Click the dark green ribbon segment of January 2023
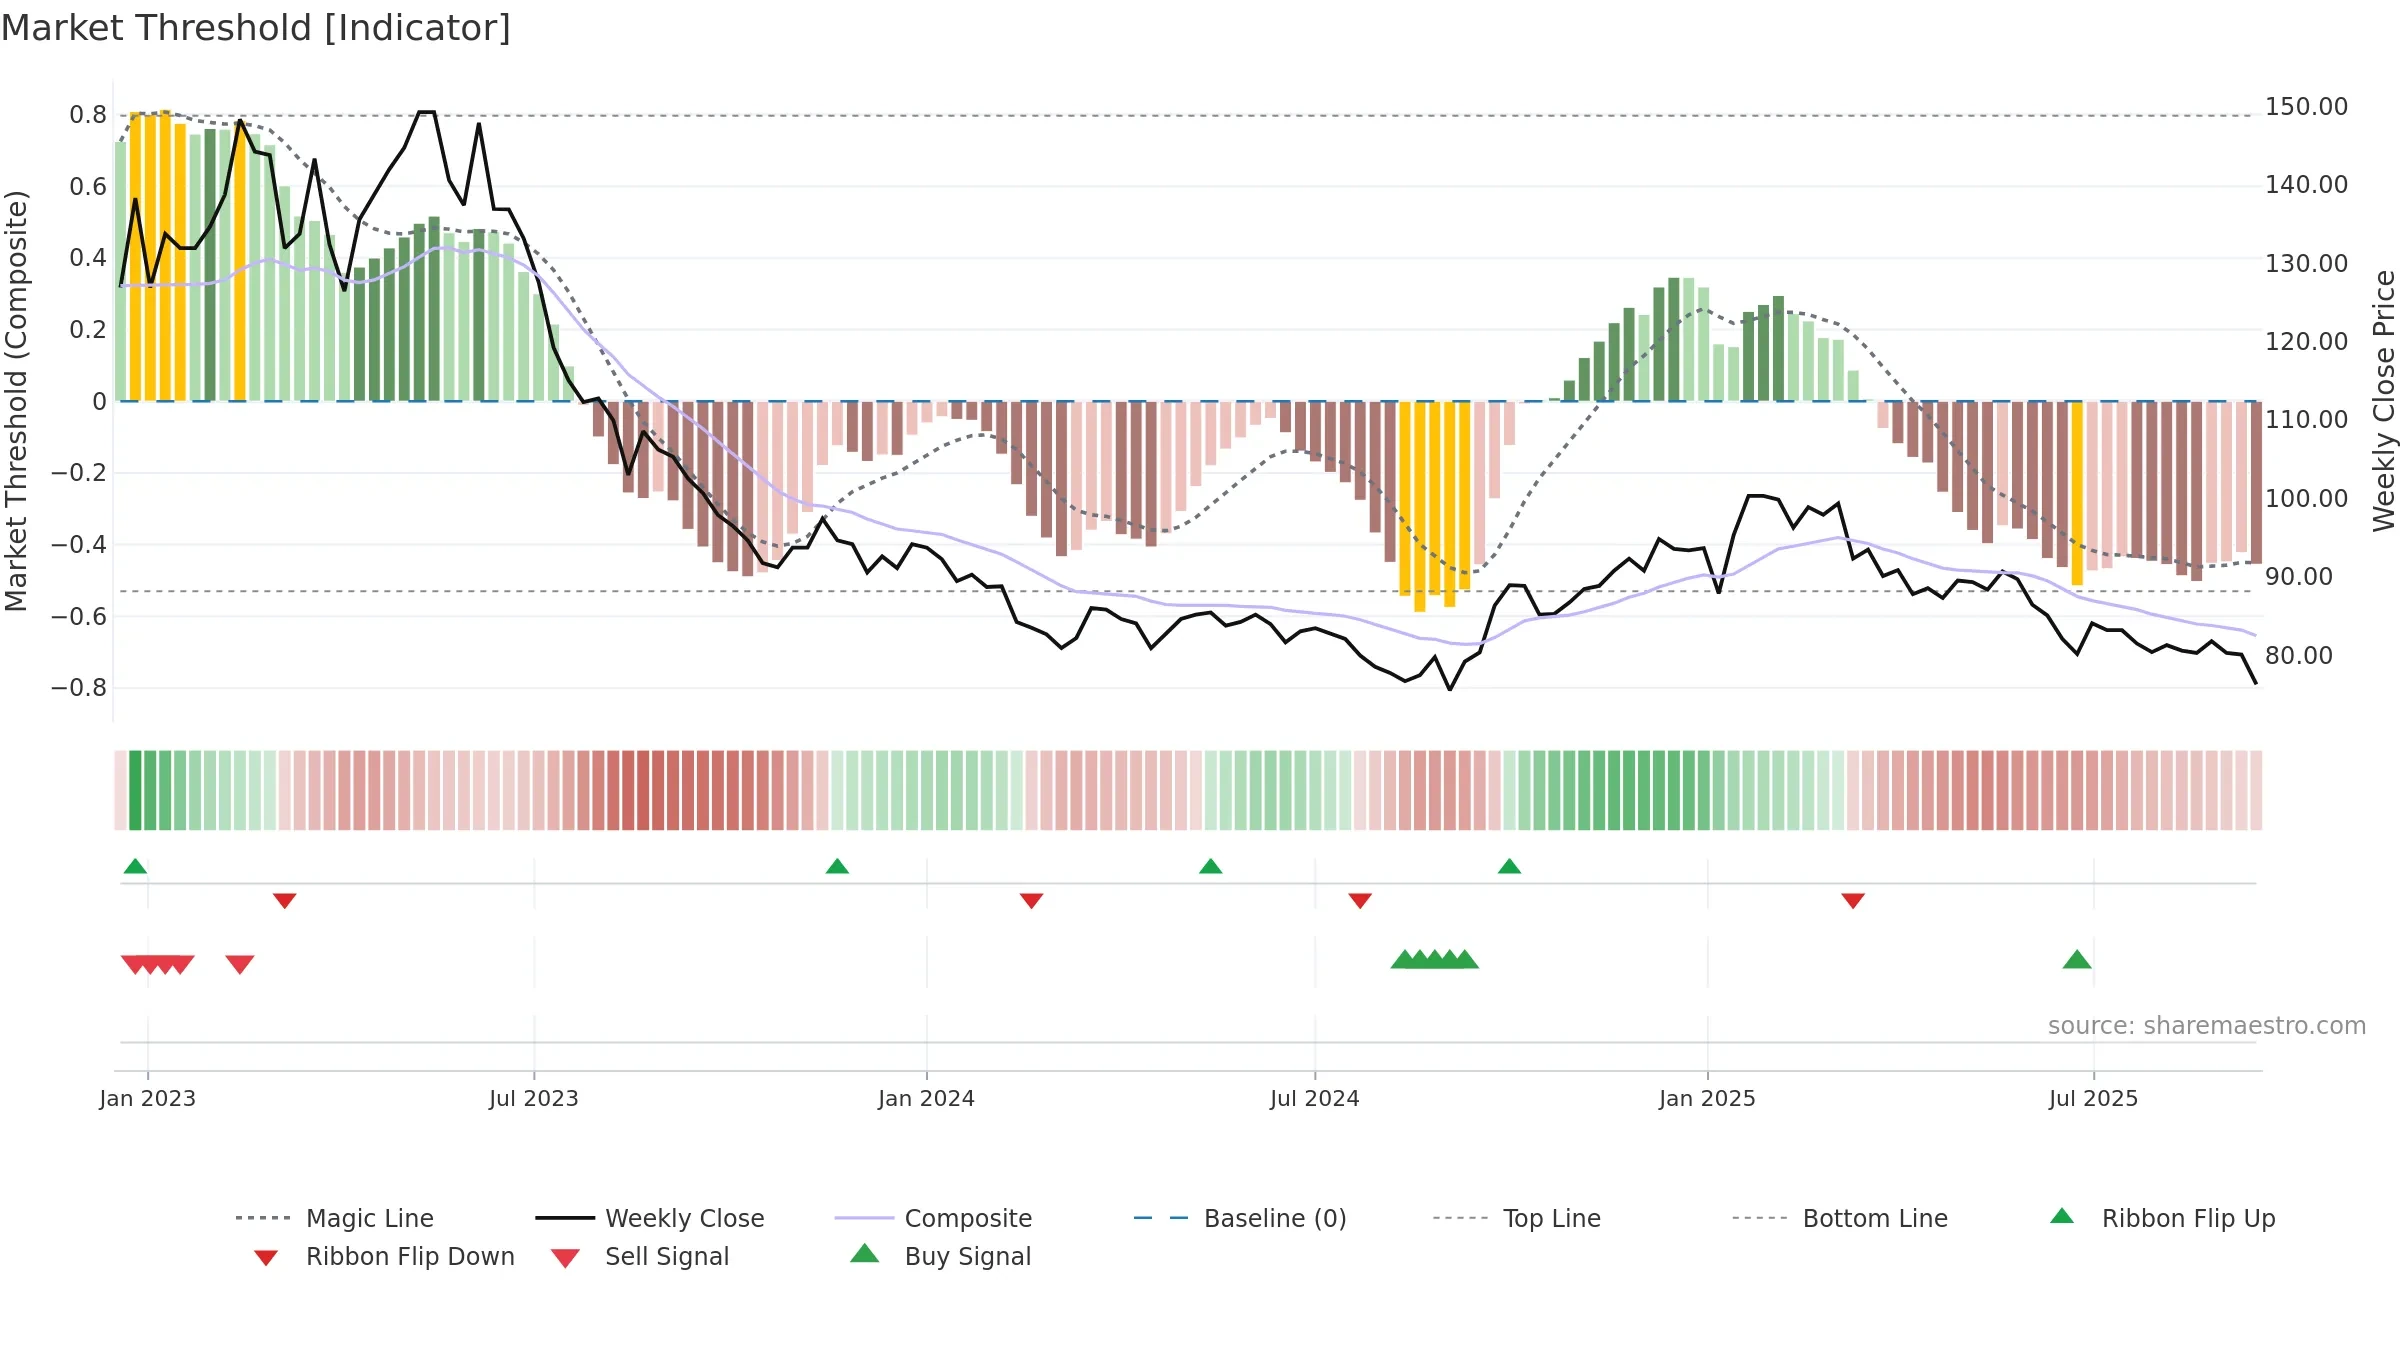 pos(135,790)
